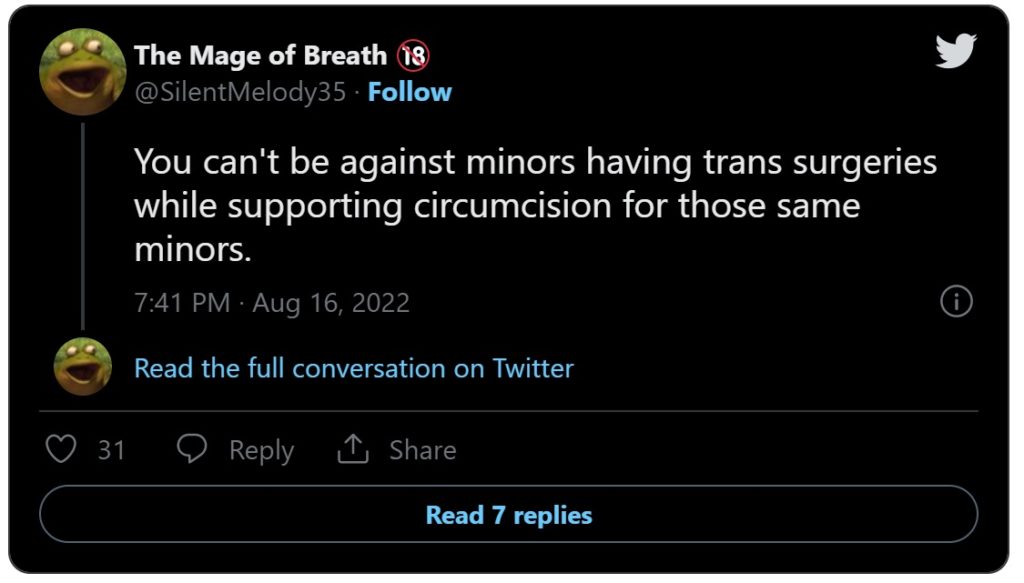Click the Twitter bird logo
1024x583 pixels.
(955, 51)
